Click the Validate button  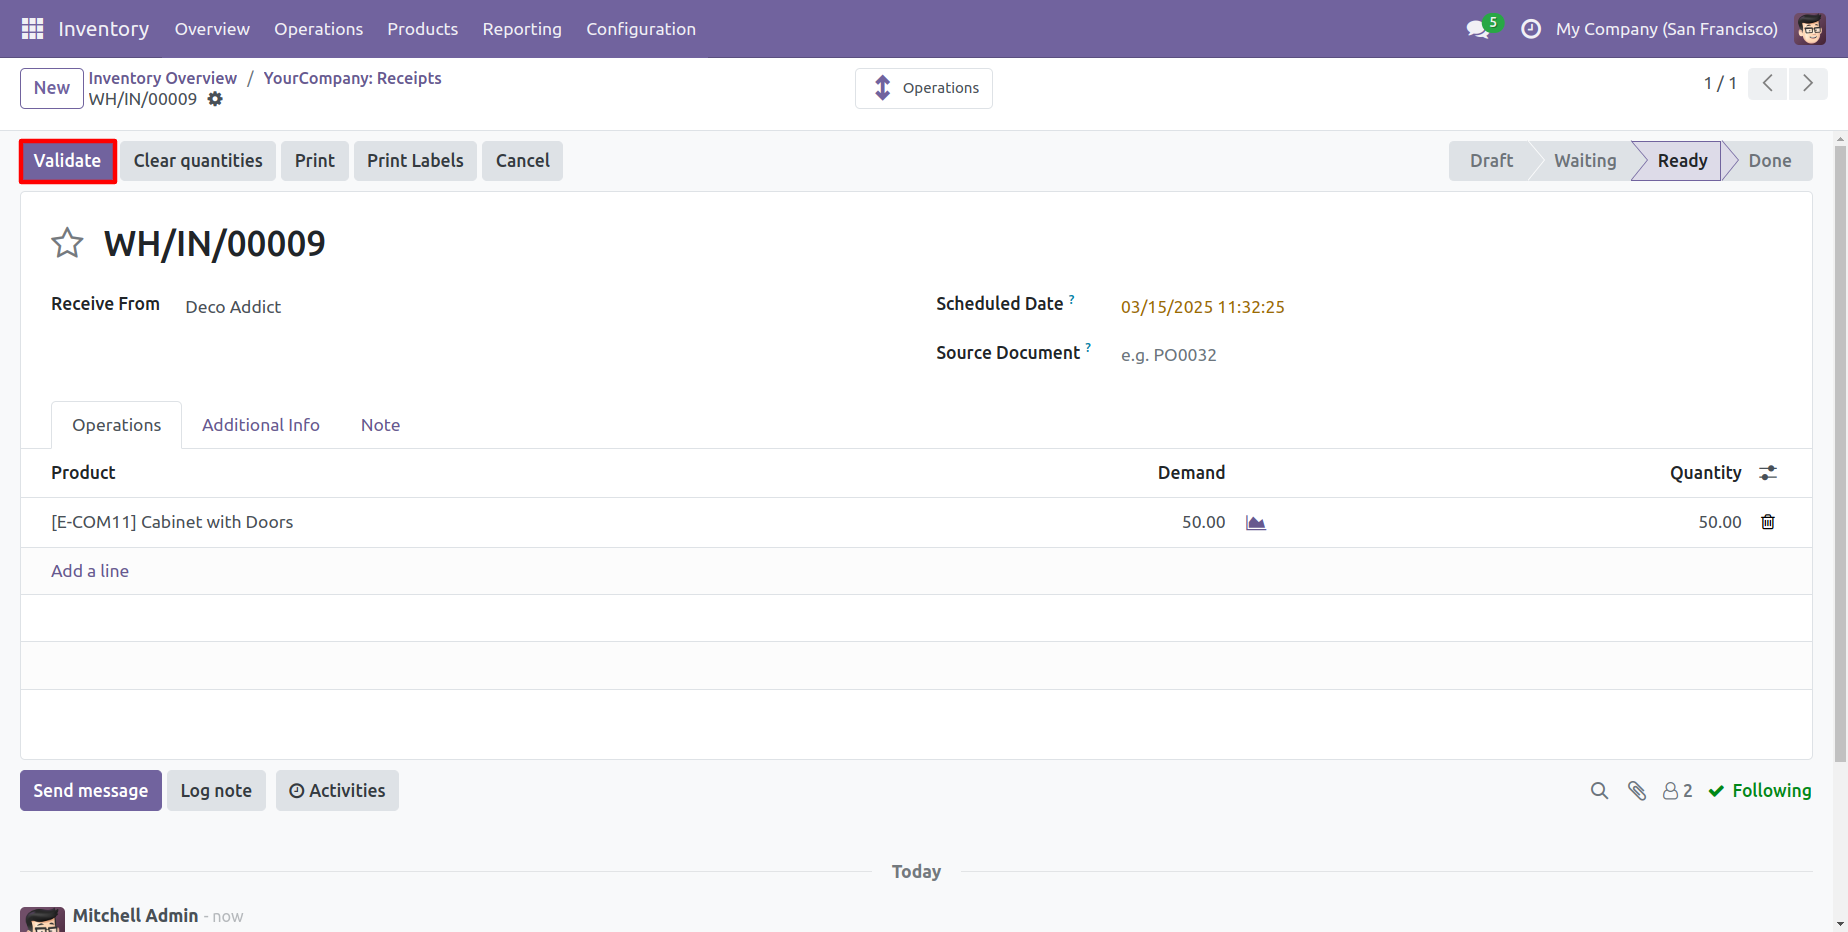click(68, 161)
